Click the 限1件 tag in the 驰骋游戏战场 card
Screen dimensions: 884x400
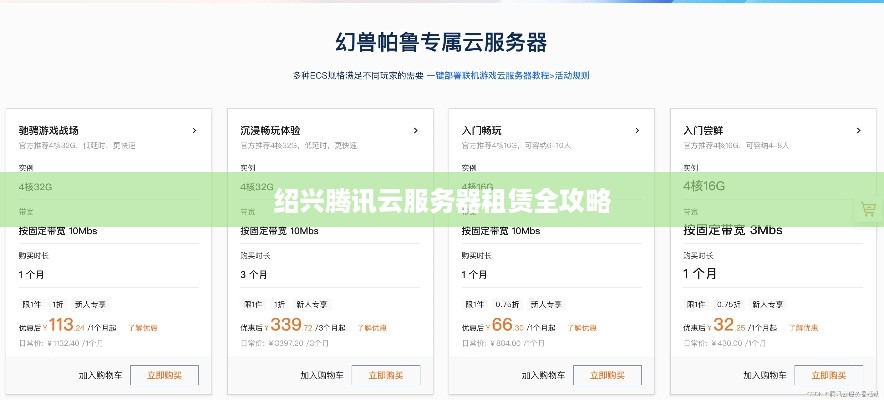[32, 304]
